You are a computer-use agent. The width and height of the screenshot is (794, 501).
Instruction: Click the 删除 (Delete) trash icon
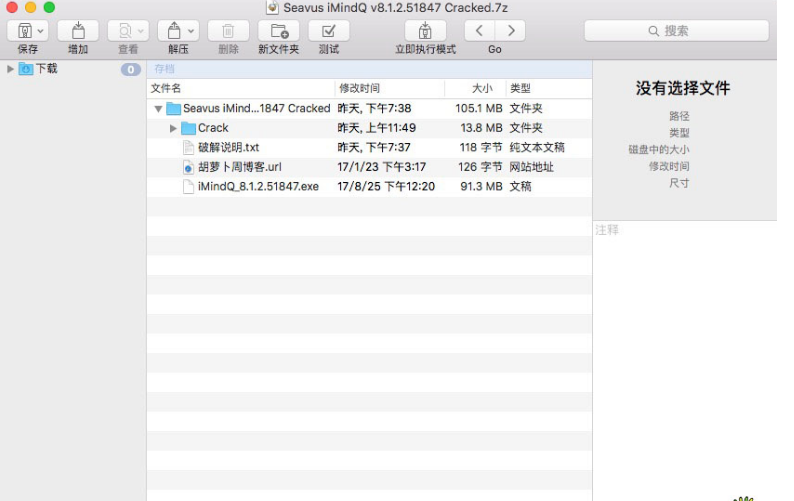point(228,31)
